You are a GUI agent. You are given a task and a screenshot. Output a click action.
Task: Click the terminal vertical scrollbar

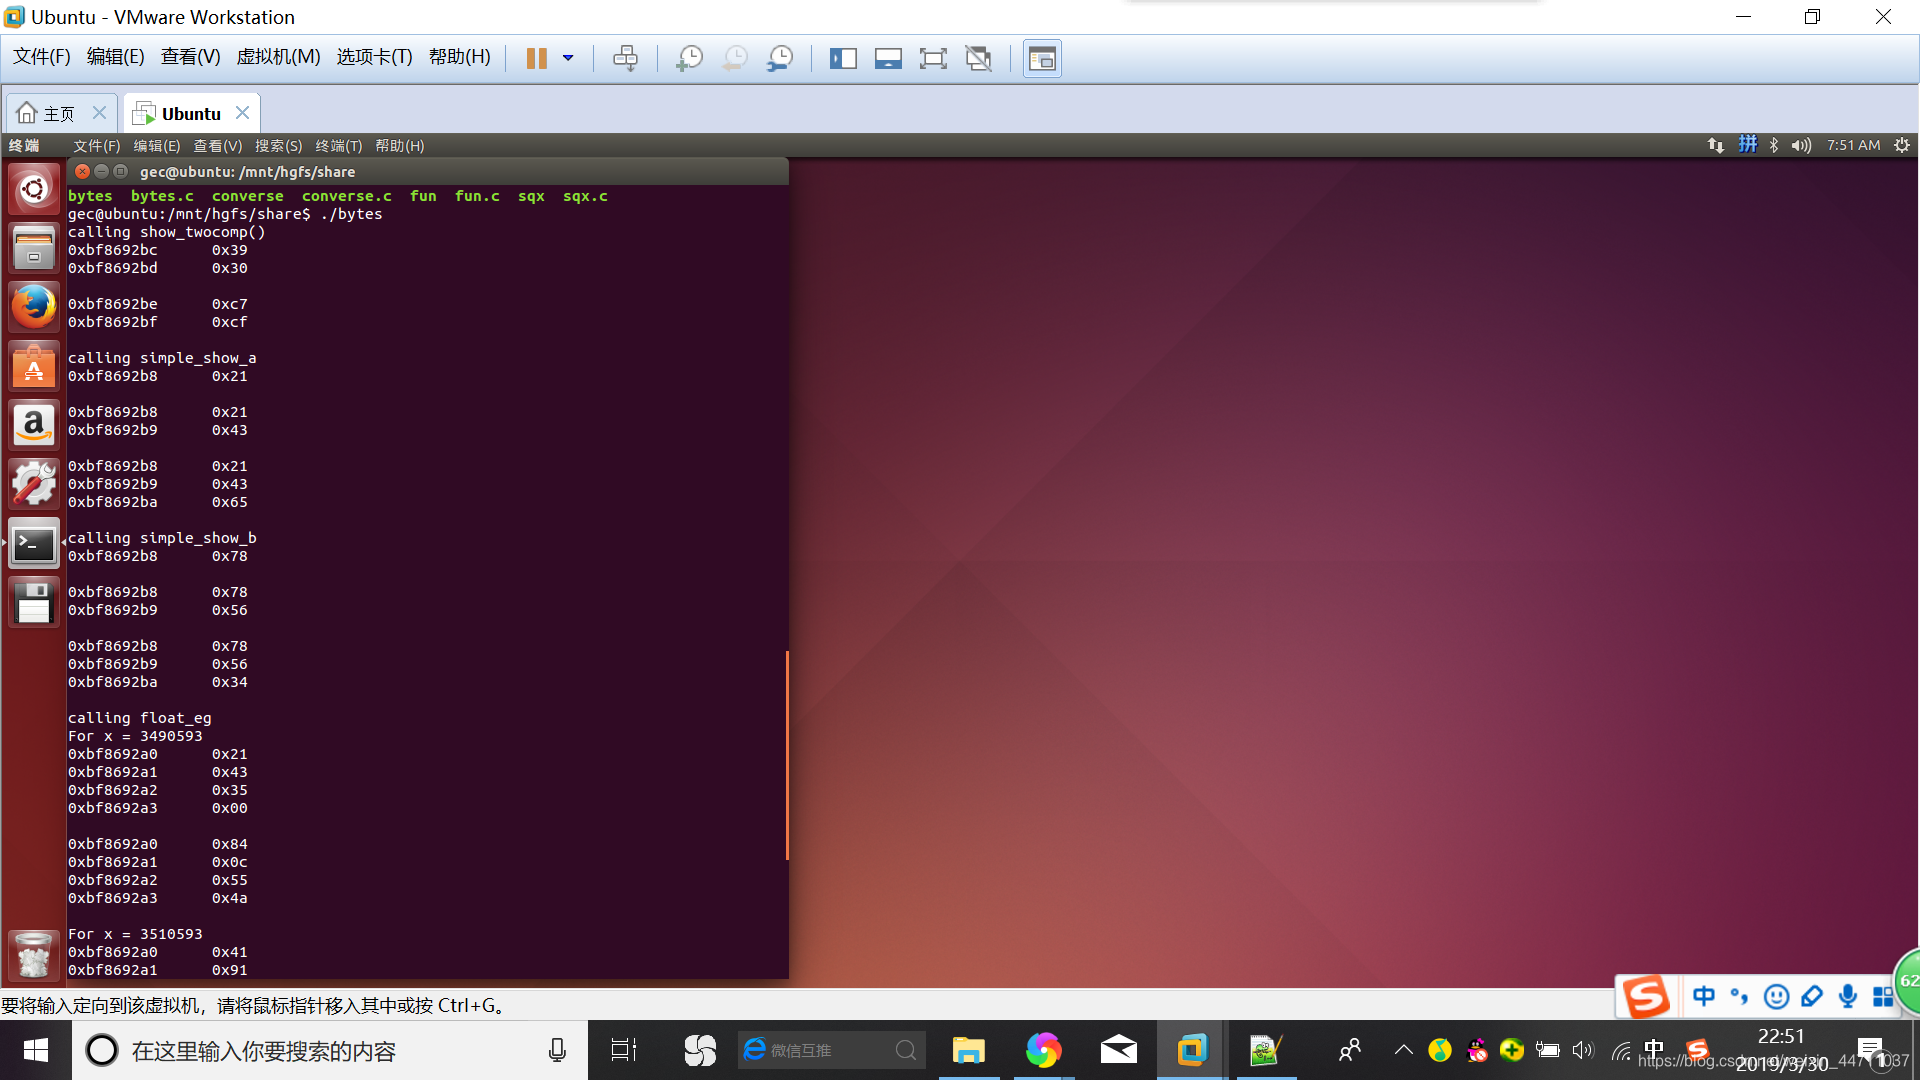pos(787,755)
